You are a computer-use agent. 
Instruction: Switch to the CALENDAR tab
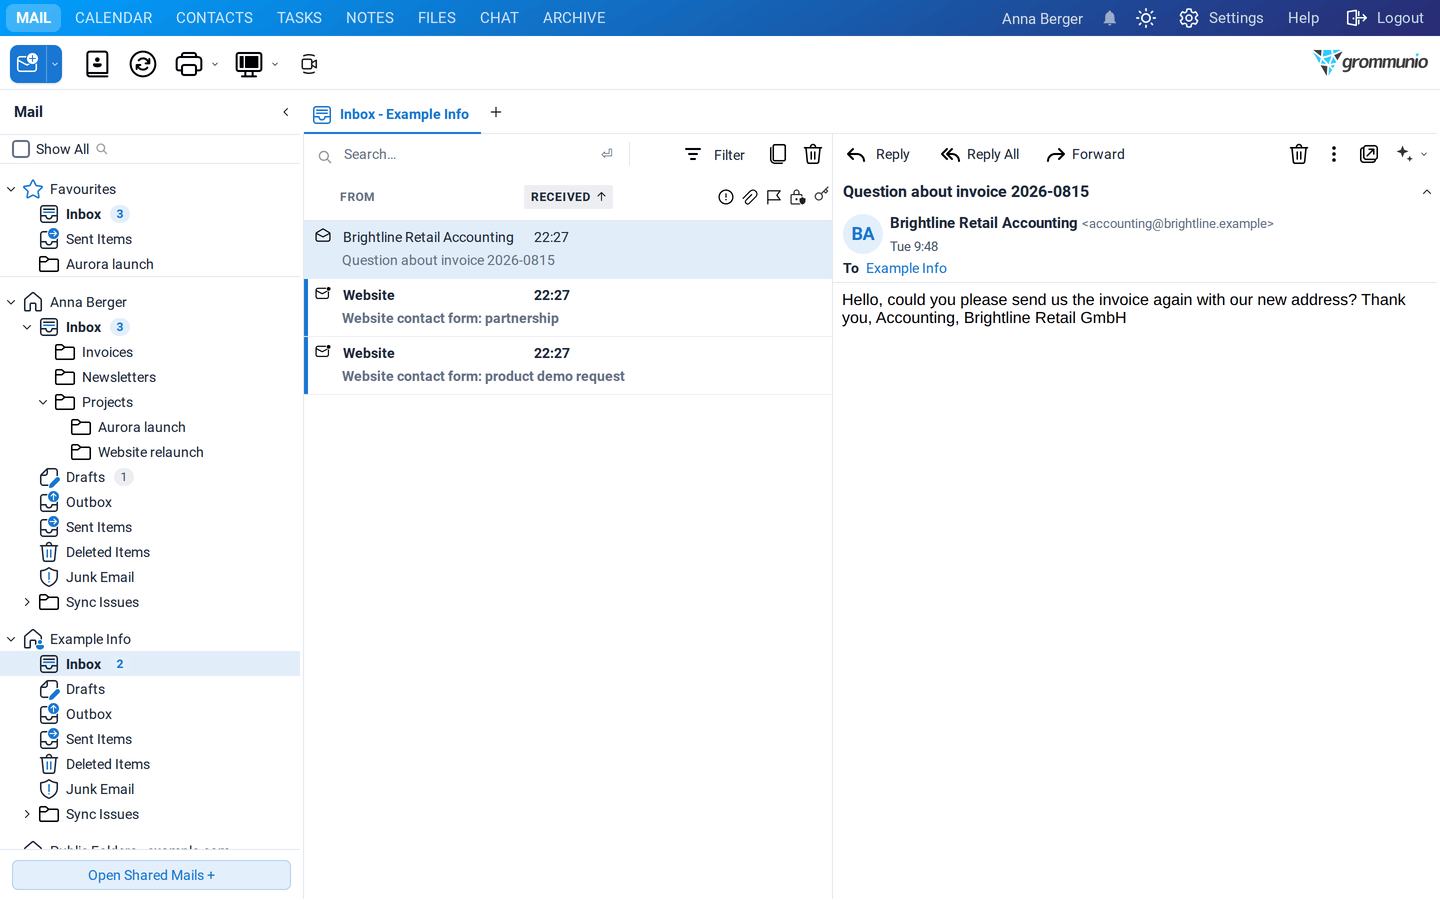[x=114, y=18]
